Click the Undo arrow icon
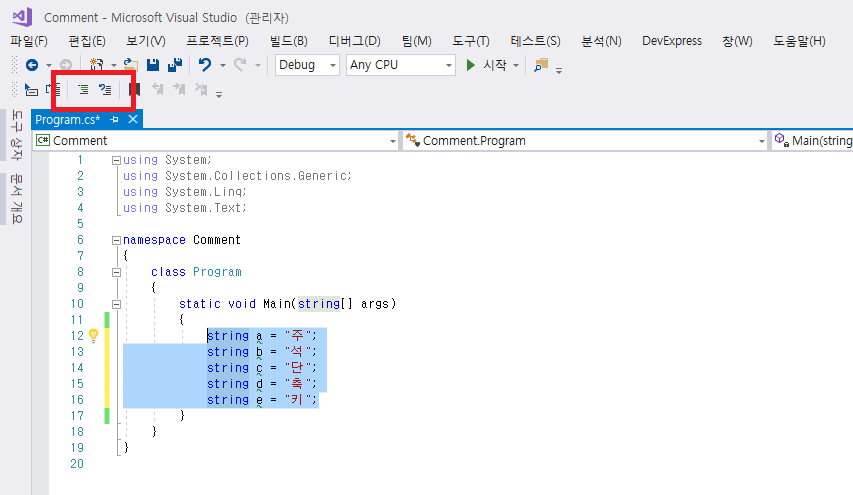This screenshot has width=853, height=495. (205, 65)
